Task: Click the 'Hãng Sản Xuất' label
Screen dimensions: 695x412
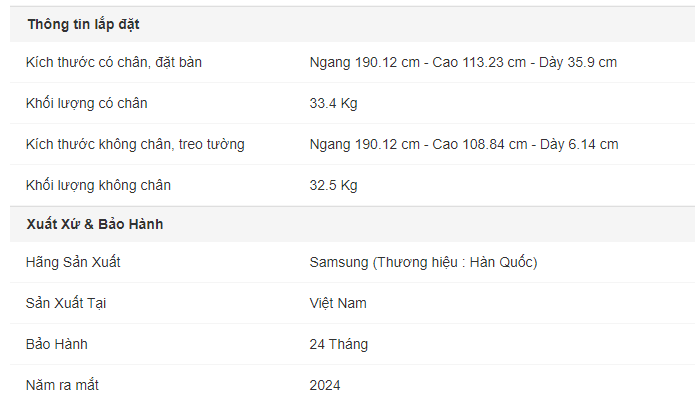Action: (73, 262)
